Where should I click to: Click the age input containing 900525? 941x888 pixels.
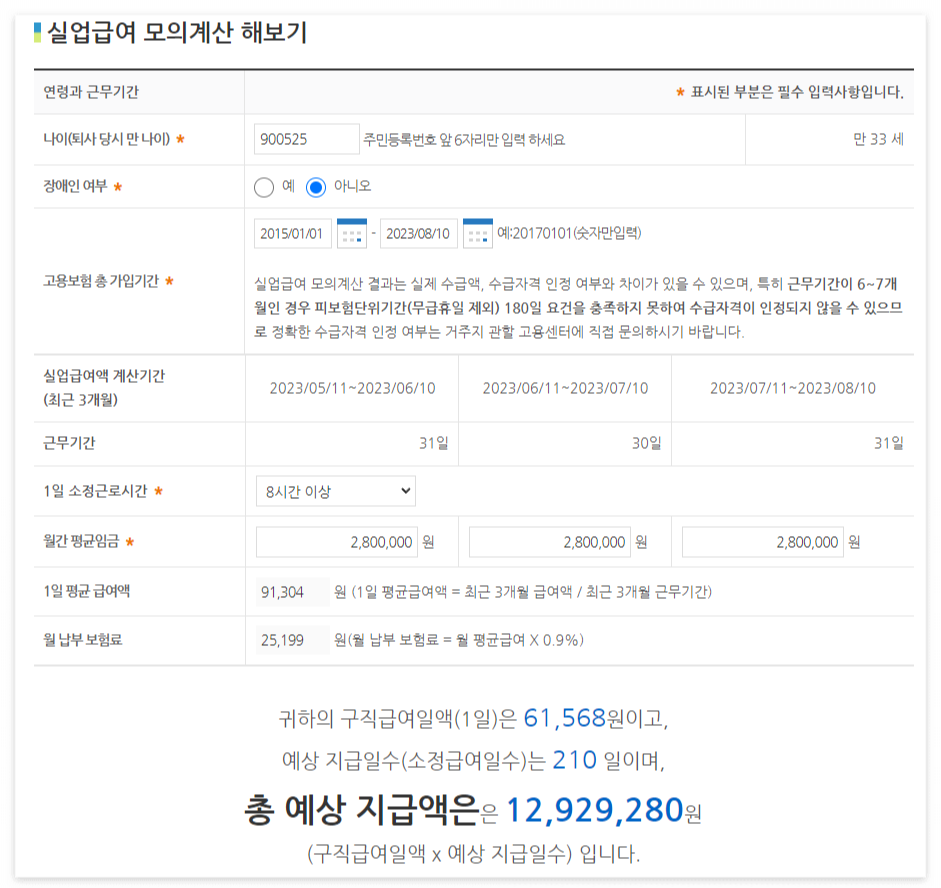306,141
